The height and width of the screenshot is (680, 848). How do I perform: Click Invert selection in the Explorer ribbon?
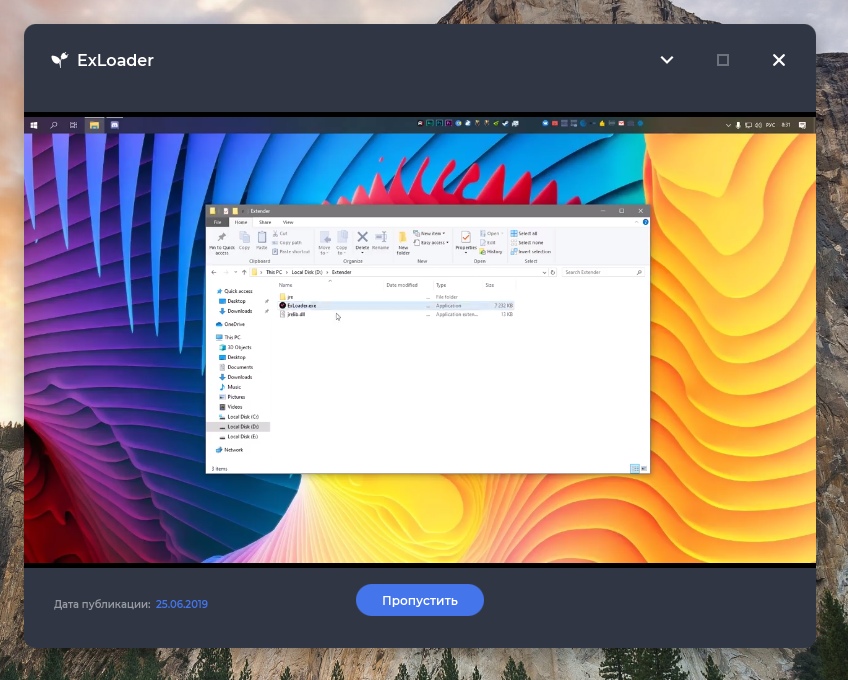[531, 252]
